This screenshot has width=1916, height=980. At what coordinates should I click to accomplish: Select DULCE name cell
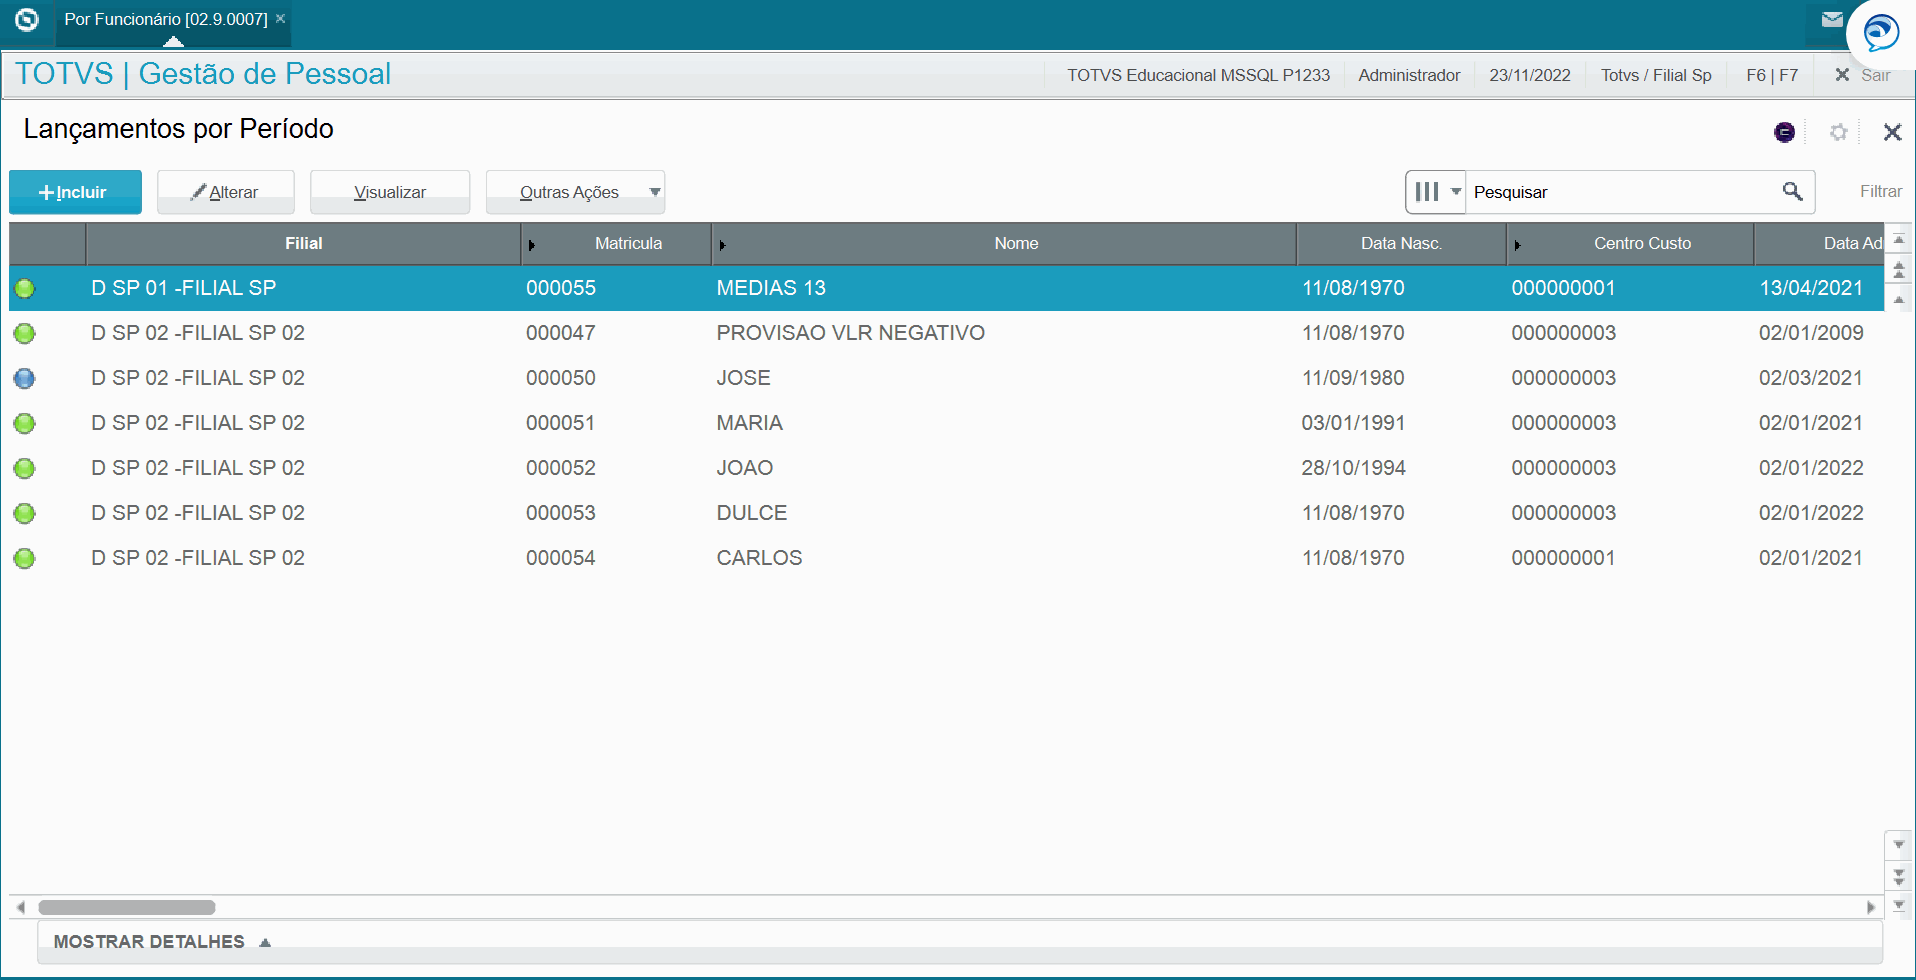(x=751, y=513)
